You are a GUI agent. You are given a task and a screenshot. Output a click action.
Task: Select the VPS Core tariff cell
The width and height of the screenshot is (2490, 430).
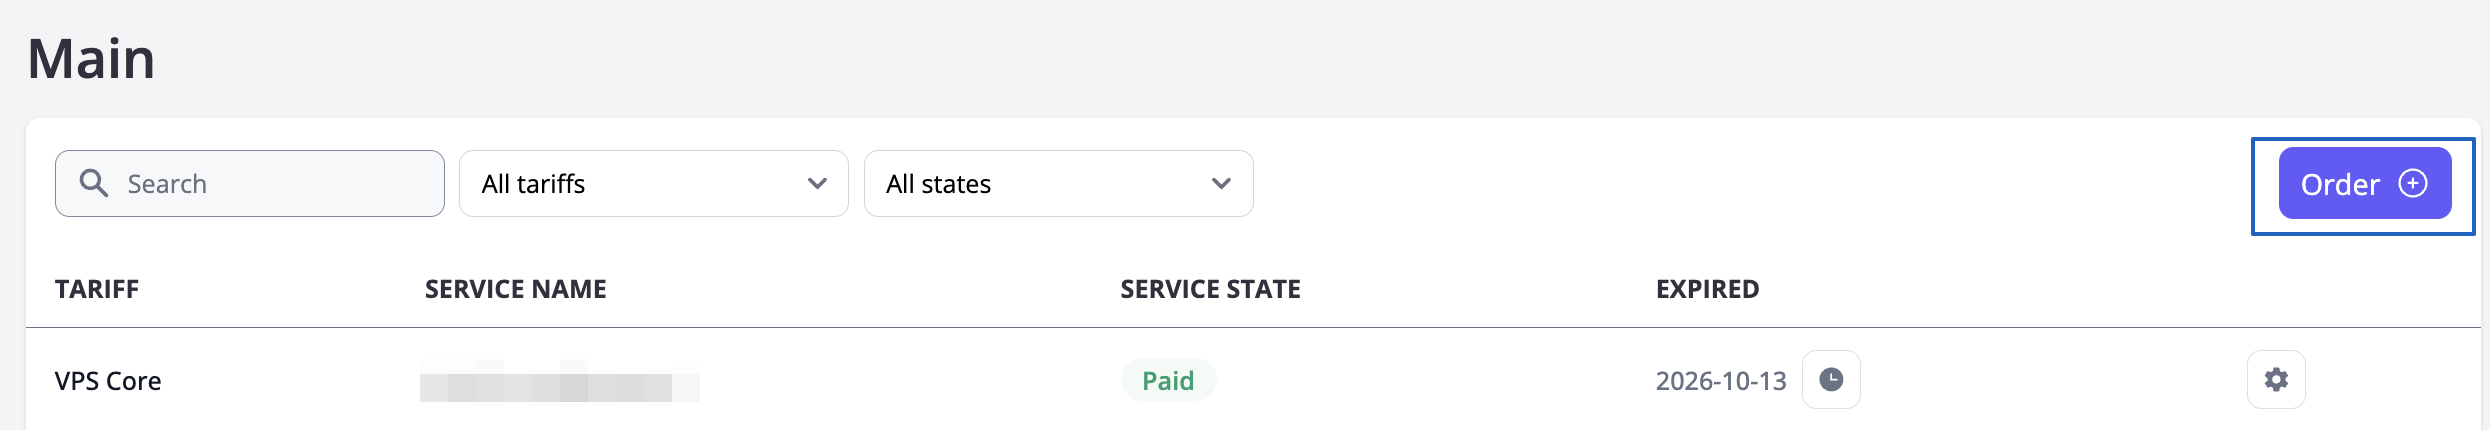click(x=108, y=381)
